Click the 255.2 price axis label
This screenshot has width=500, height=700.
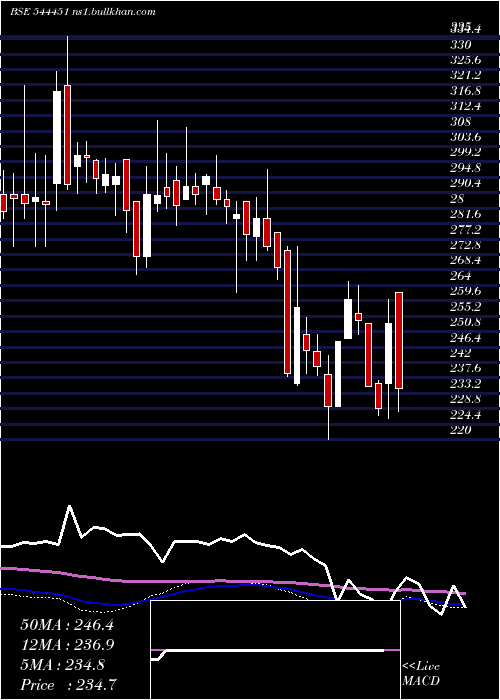point(465,306)
